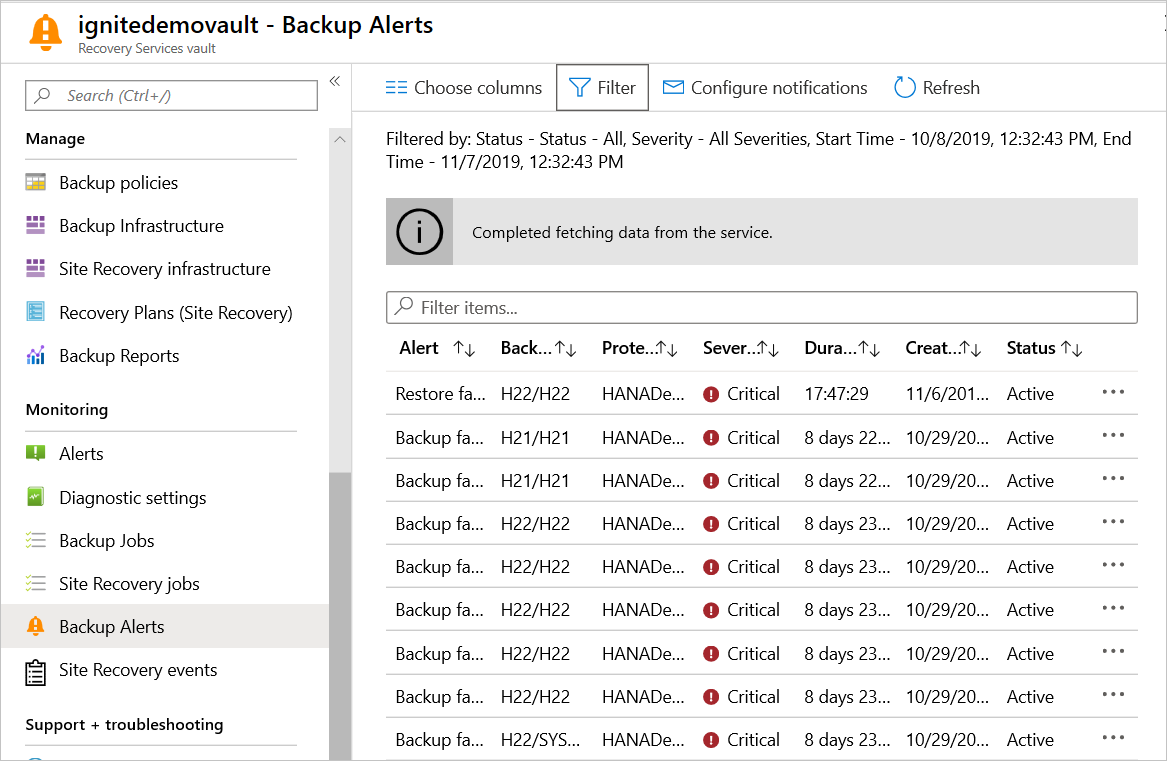Viewport: 1167px width, 761px height.
Task: Click the Configure notifications button
Action: coord(765,87)
